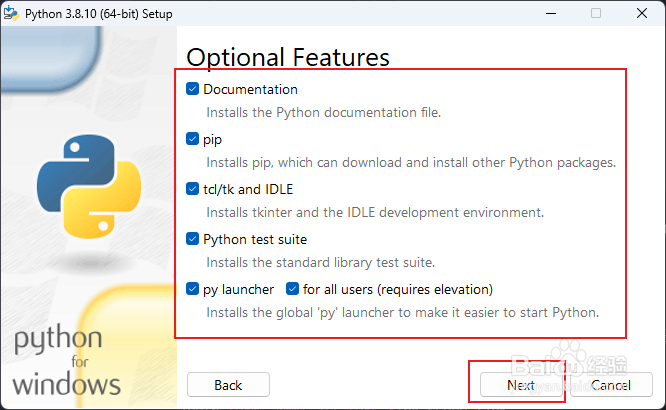Click the 'Installs the Python documentation file' description
Viewport: 666px width, 410px height.
(323, 112)
